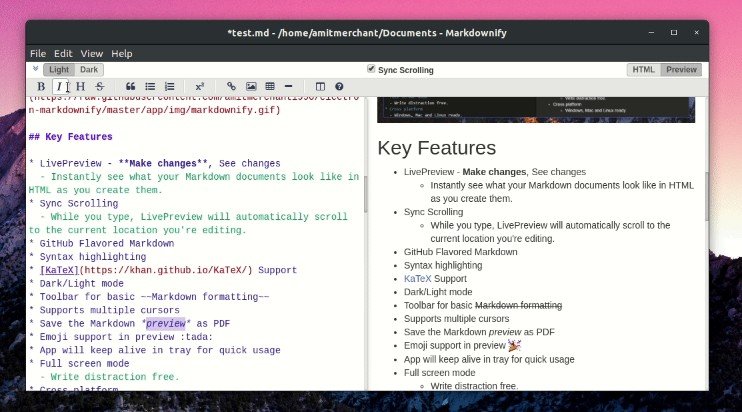Insert a heading with the H icon
Viewport: 742px width, 412px height.
pyautogui.click(x=80, y=87)
